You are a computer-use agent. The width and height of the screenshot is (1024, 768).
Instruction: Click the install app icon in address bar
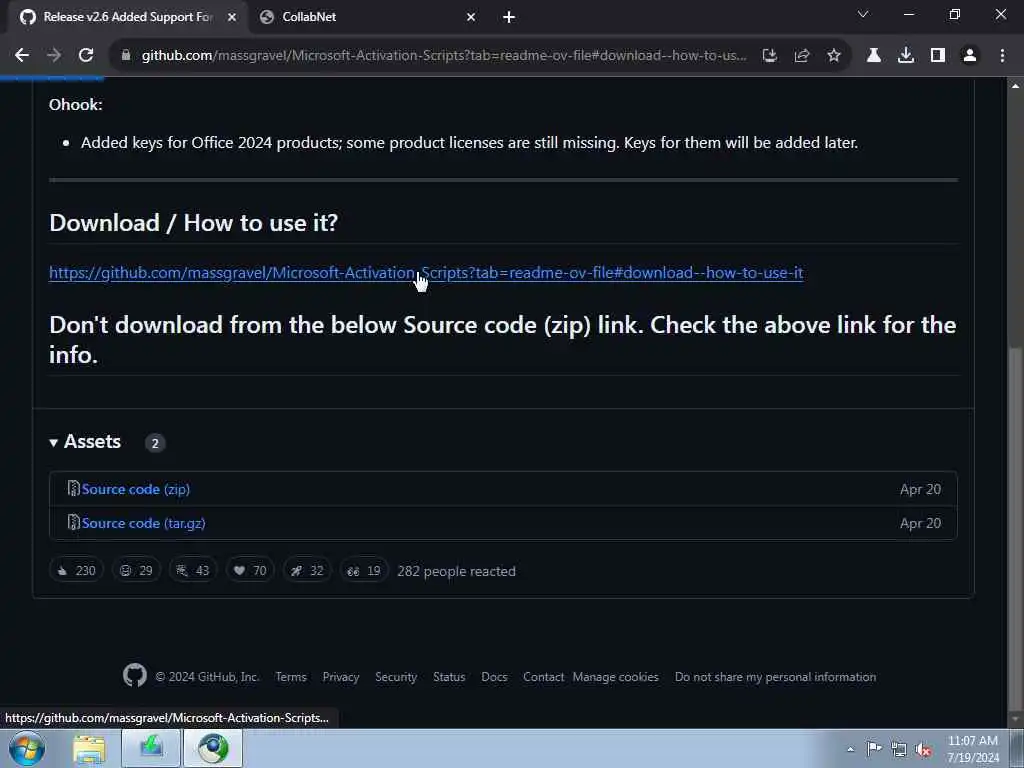[770, 56]
